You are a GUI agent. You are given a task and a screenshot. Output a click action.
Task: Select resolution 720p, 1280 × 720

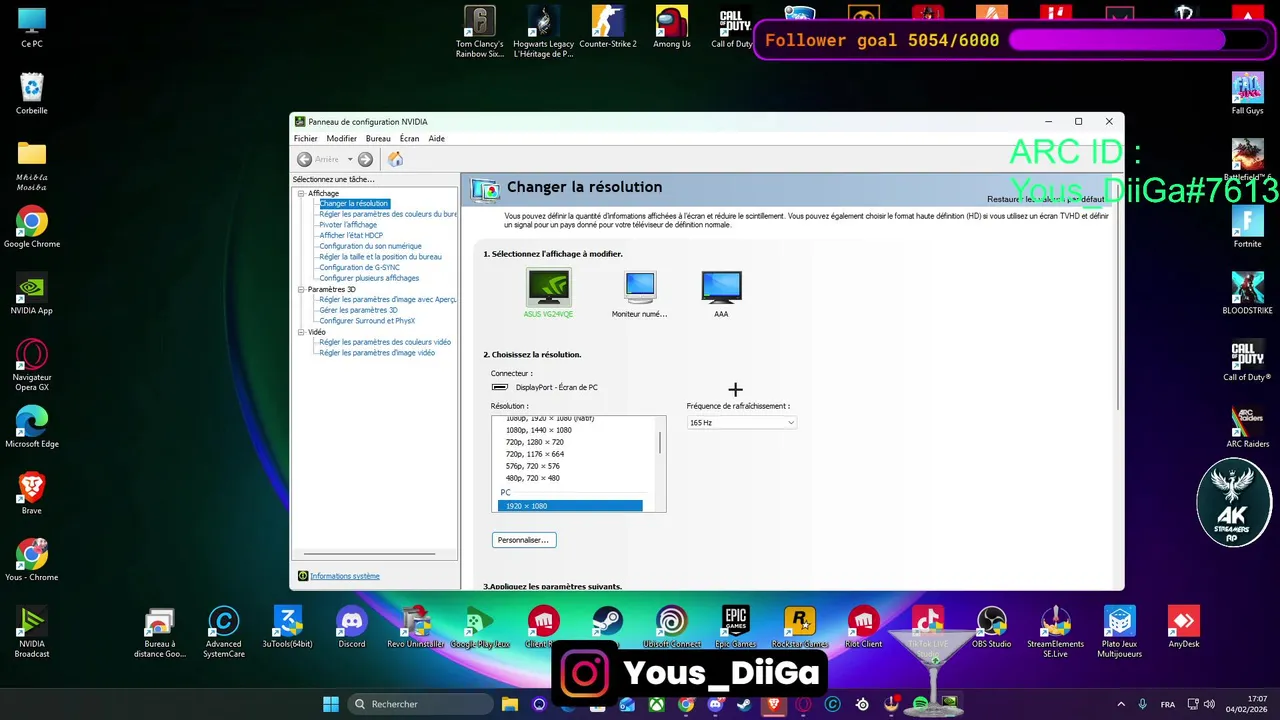tap(535, 442)
